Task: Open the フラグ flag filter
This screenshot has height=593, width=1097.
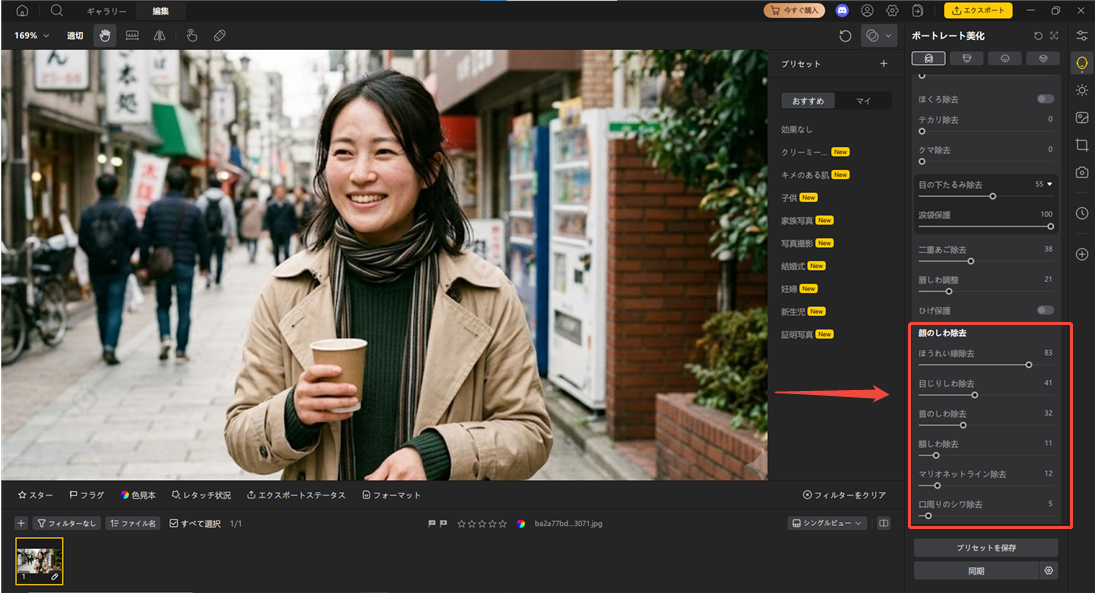Action: coord(87,495)
